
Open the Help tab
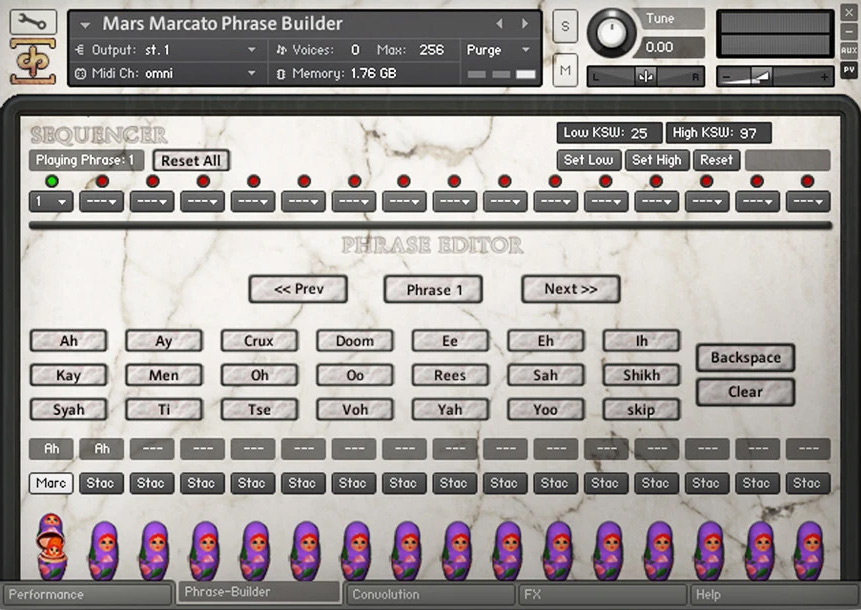[774, 595]
